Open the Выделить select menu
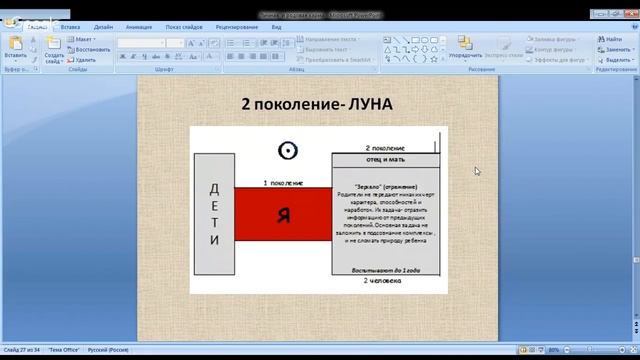The height and width of the screenshot is (360, 640). pos(616,60)
